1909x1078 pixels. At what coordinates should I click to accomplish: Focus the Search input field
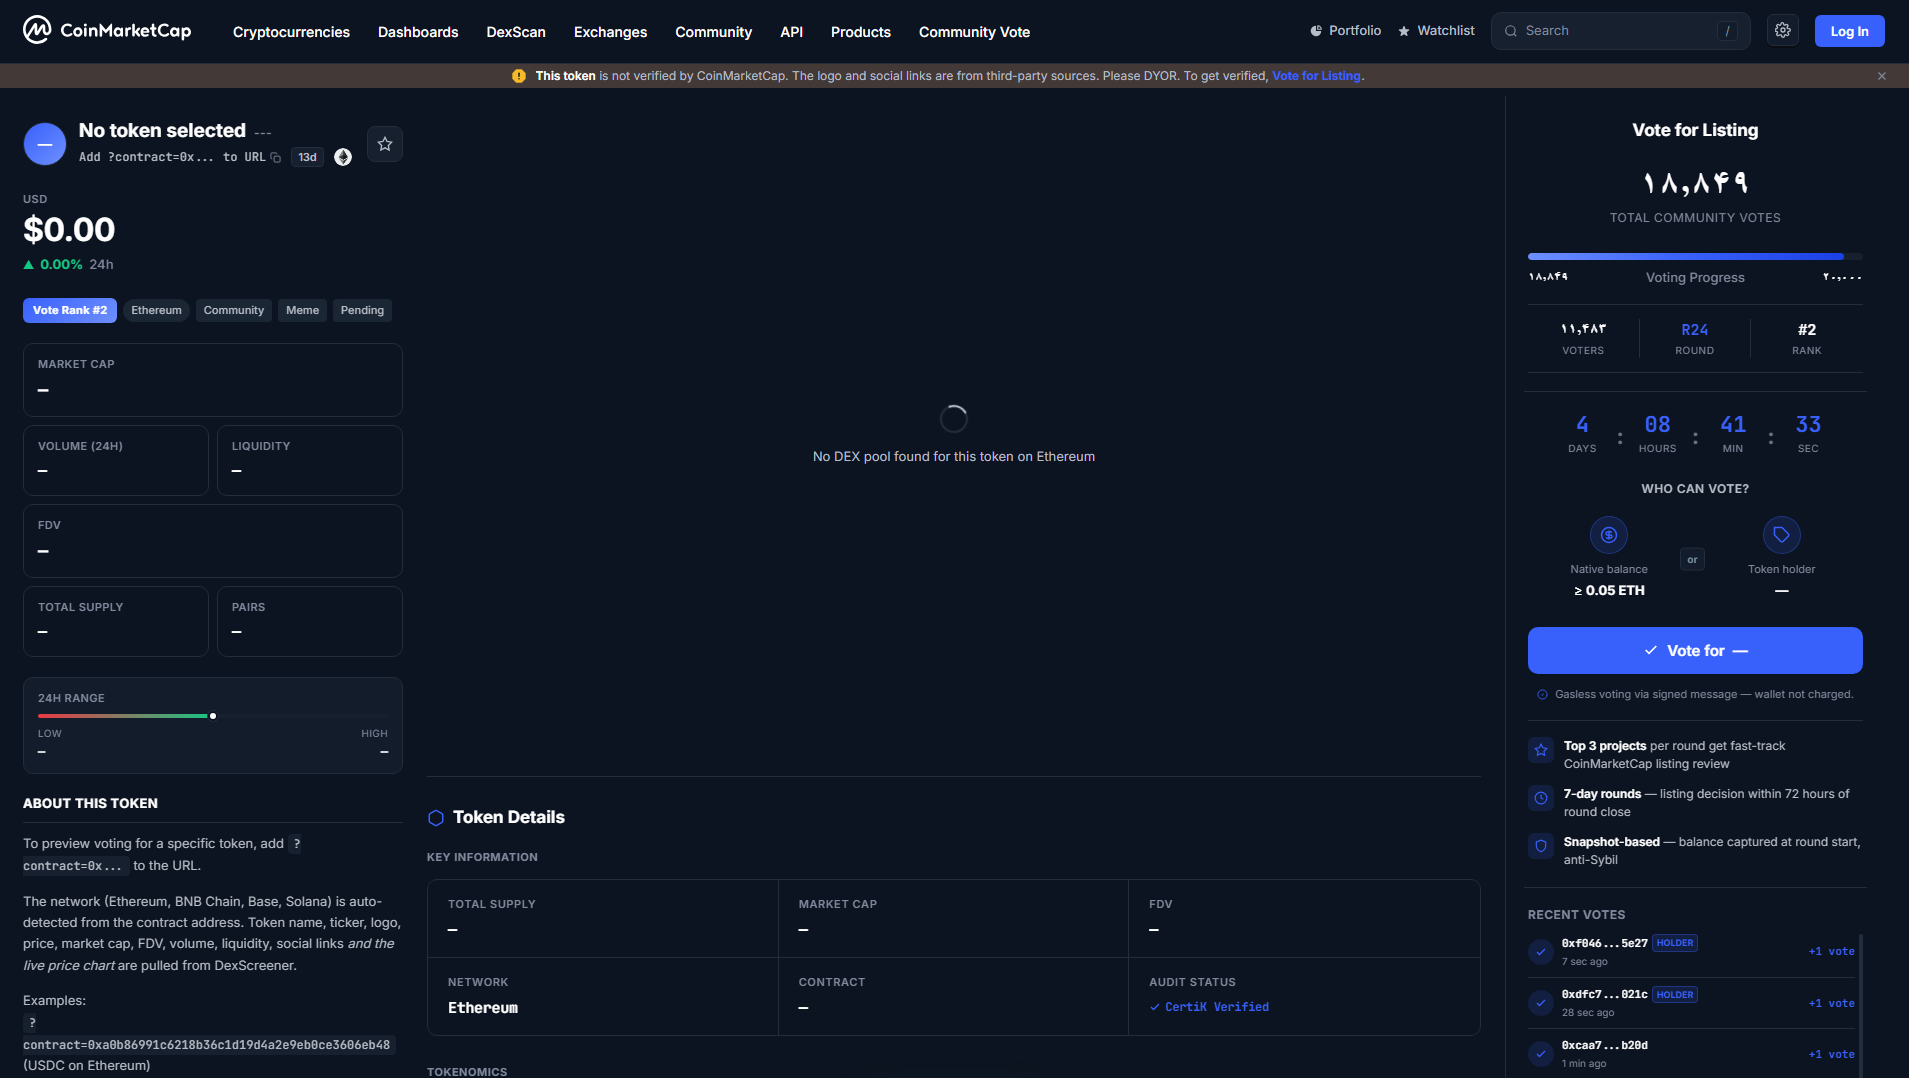[x=1620, y=31]
